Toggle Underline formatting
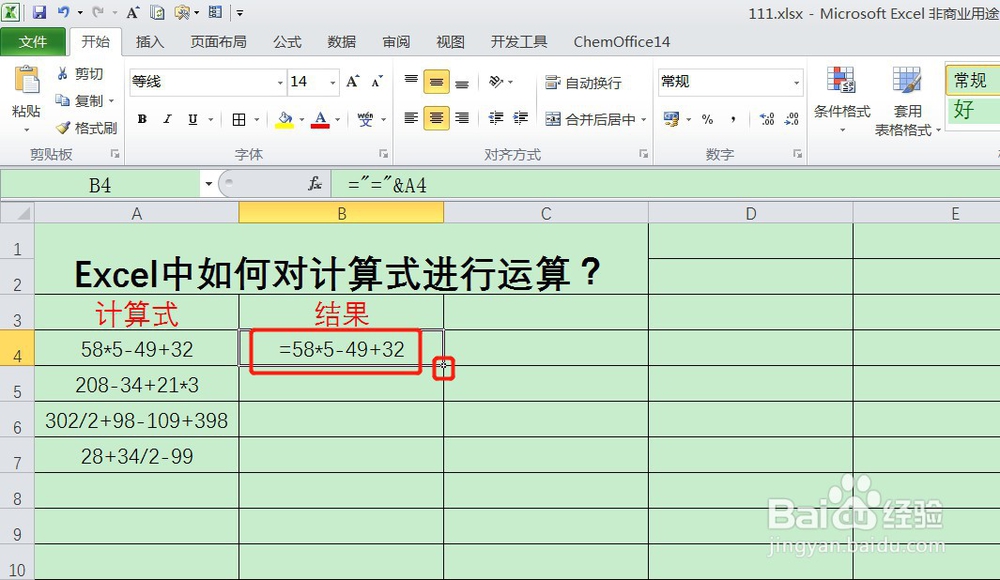 pyautogui.click(x=193, y=119)
